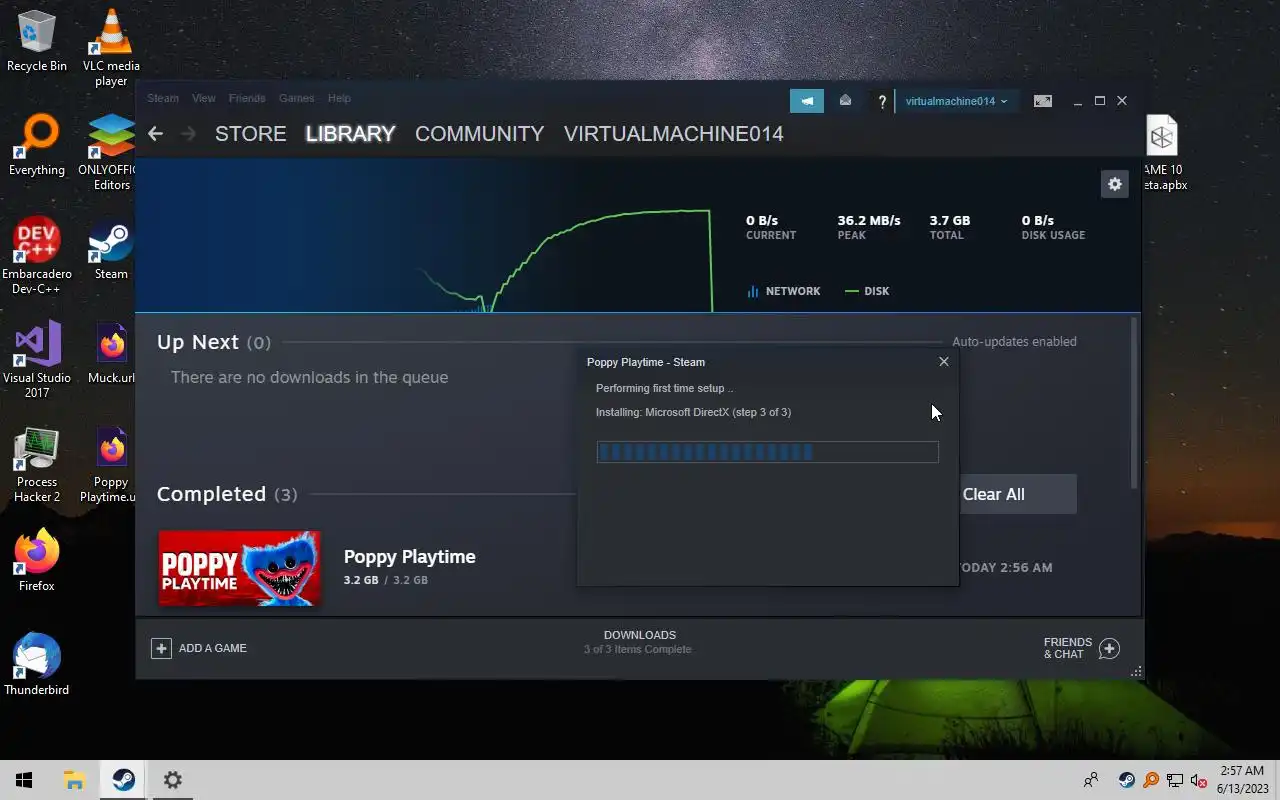
Task: Open downloads settings gear icon
Action: click(1115, 184)
